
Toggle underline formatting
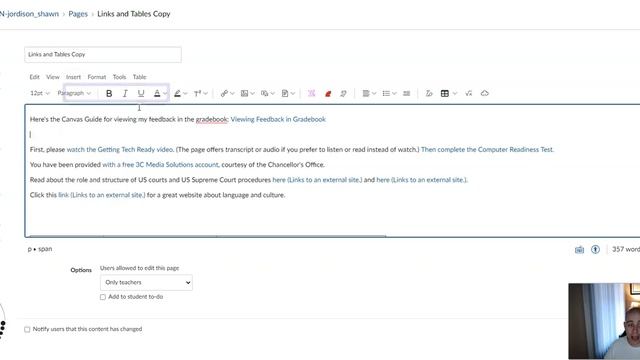point(141,93)
